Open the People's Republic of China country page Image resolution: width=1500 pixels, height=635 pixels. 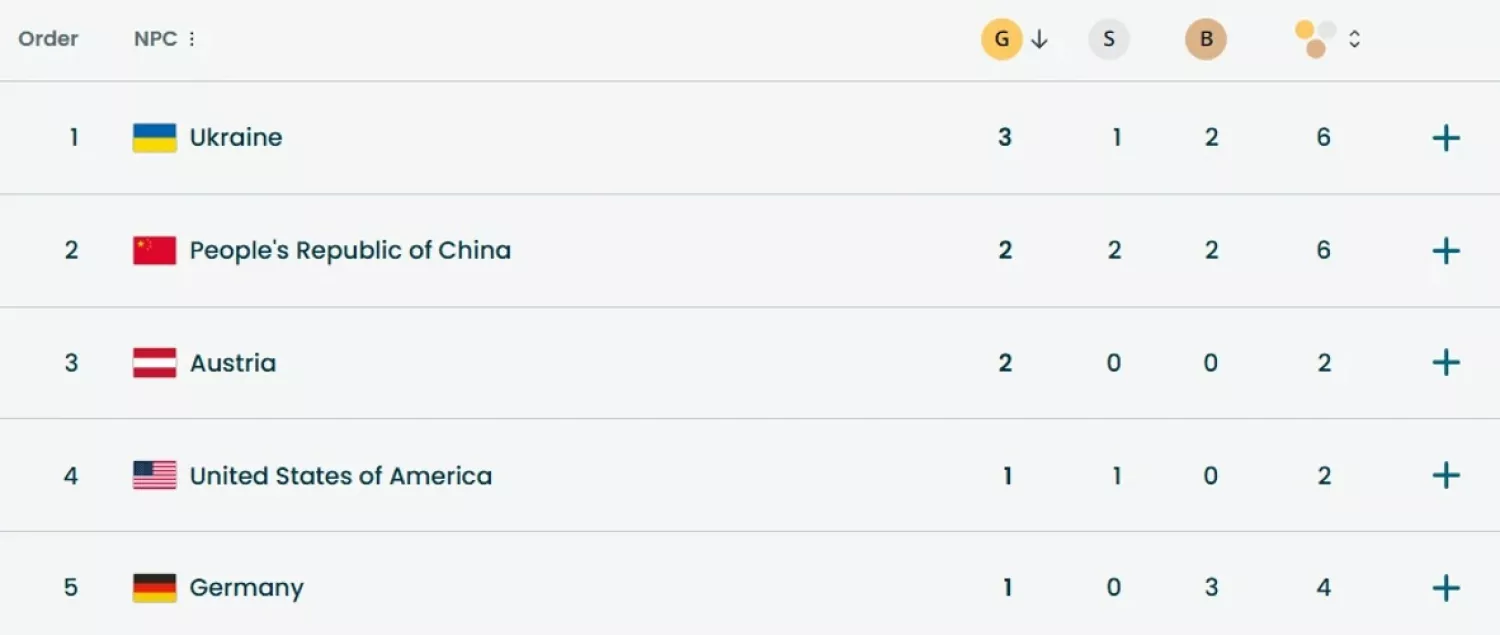tap(350, 250)
